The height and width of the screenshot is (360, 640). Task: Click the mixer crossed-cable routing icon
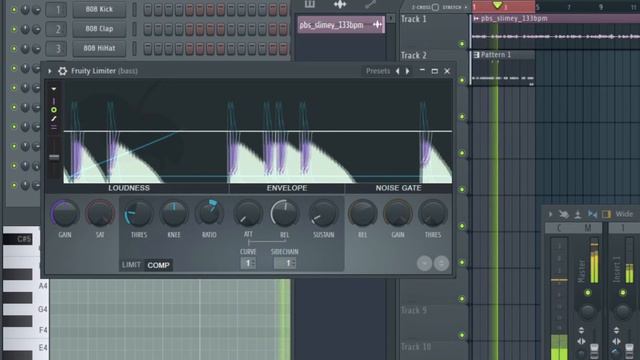pyautogui.click(x=564, y=214)
